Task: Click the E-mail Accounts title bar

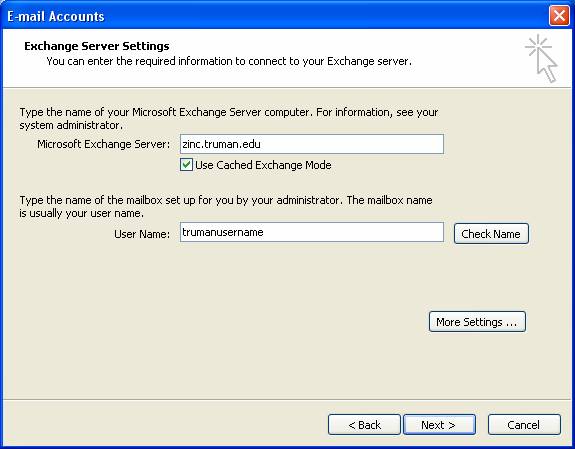Action: tap(275, 16)
